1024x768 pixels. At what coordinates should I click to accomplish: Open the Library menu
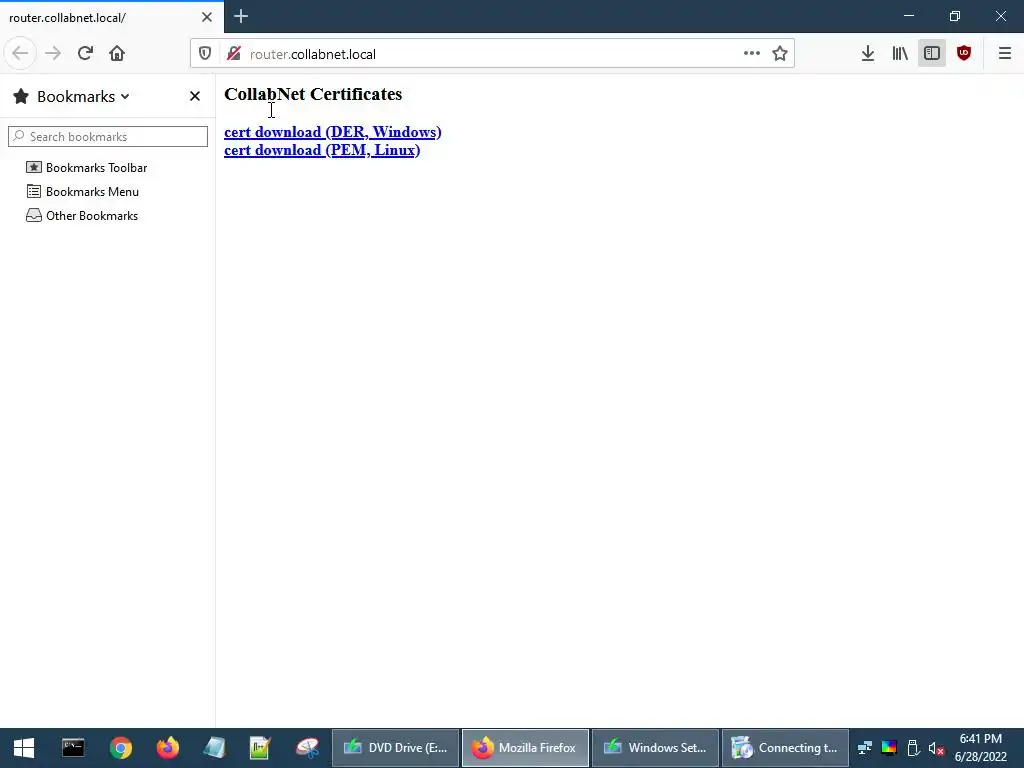pos(900,54)
